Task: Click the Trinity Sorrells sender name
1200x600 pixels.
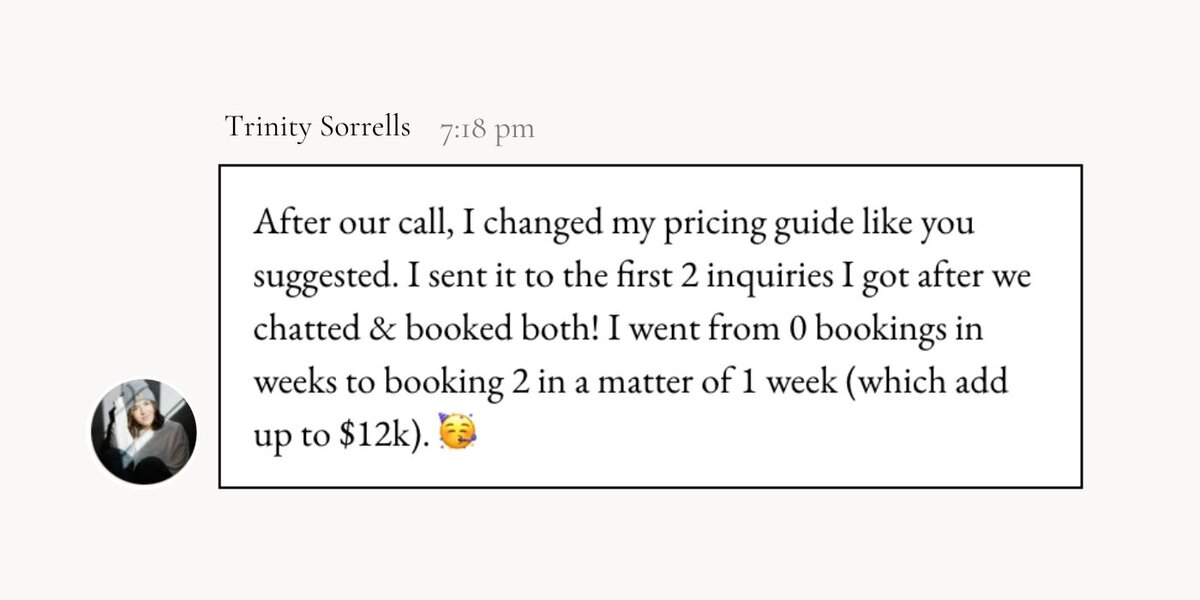Action: (317, 127)
